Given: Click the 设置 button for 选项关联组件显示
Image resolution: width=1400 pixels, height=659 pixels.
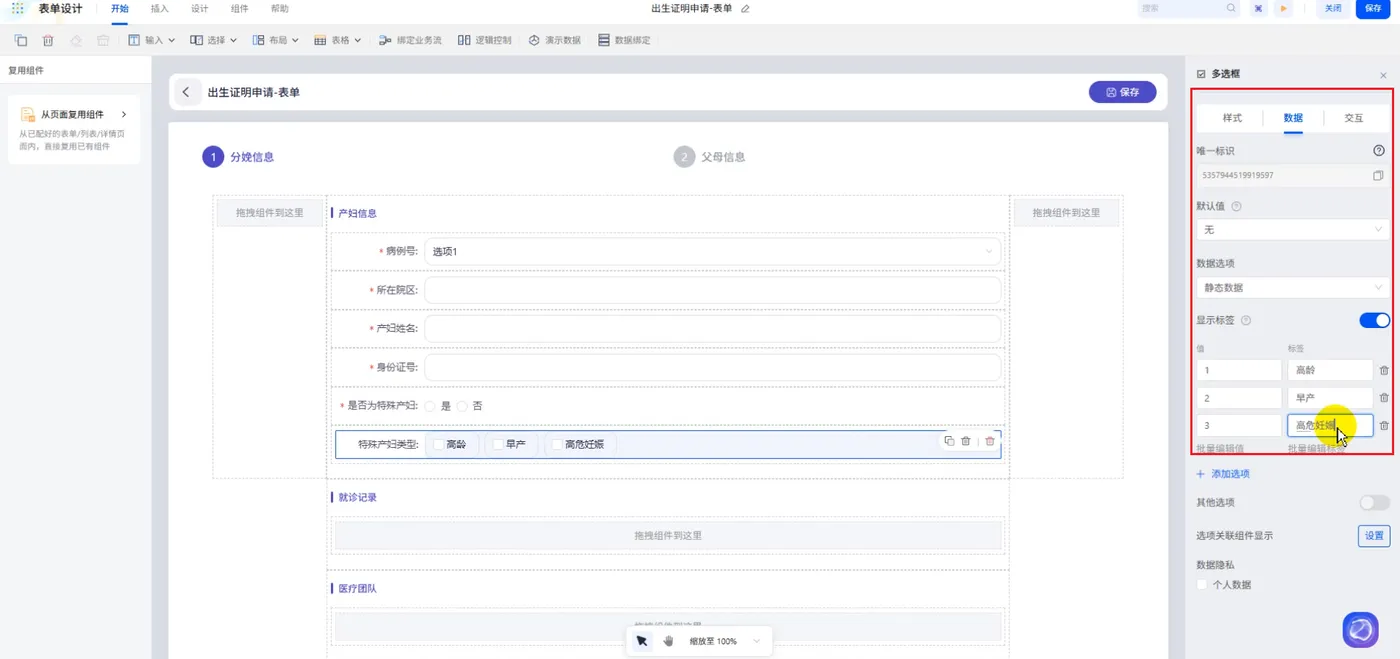Looking at the screenshot, I should 1374,536.
